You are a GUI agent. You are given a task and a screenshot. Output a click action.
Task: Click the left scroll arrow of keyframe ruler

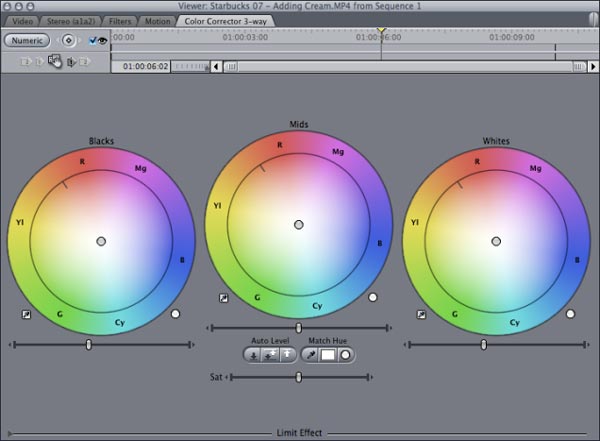[216, 67]
